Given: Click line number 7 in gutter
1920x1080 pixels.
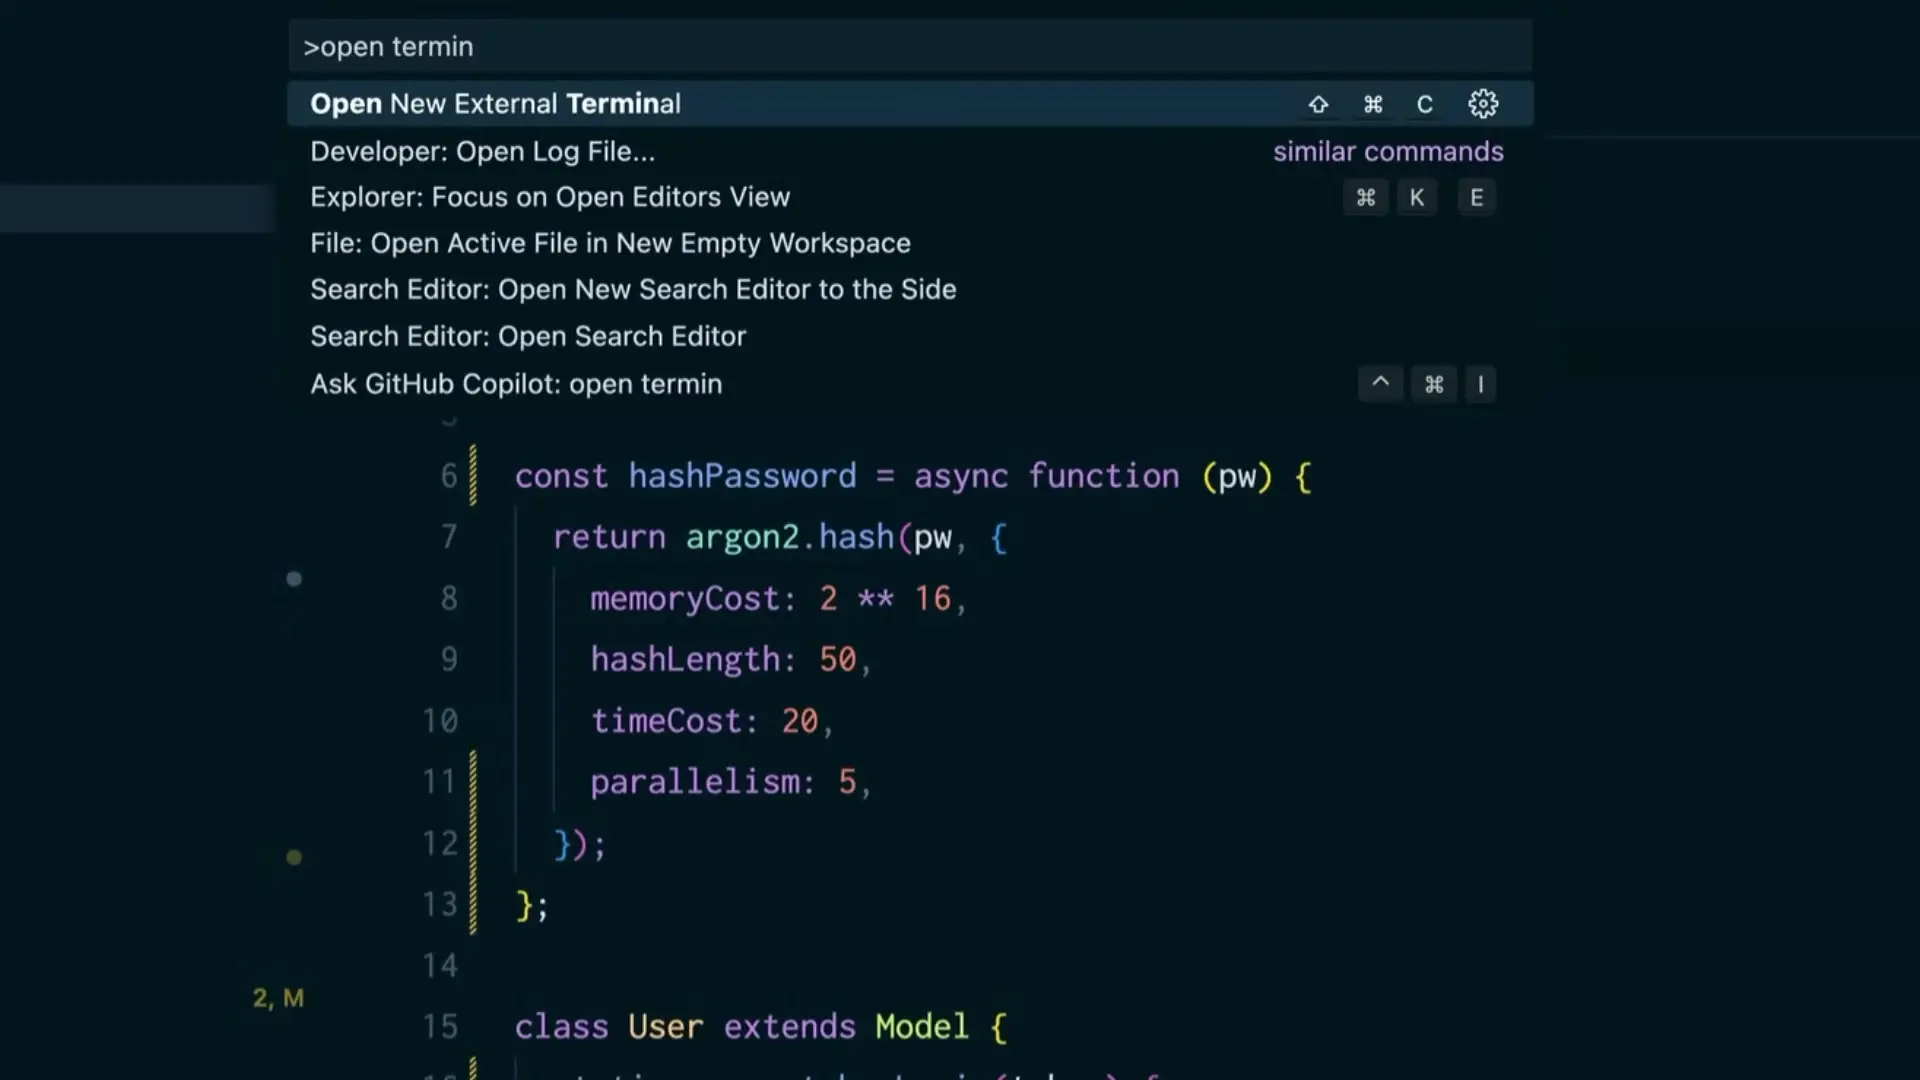Looking at the screenshot, I should [x=449, y=537].
